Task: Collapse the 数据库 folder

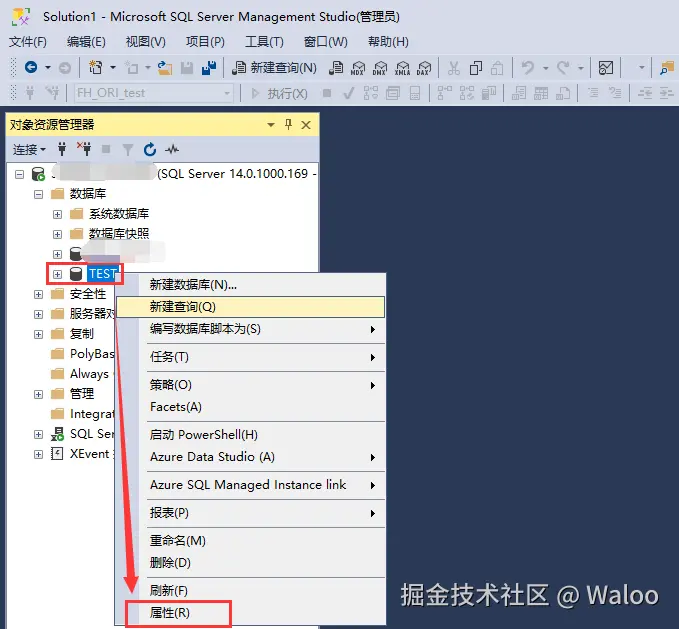Action: (x=39, y=194)
